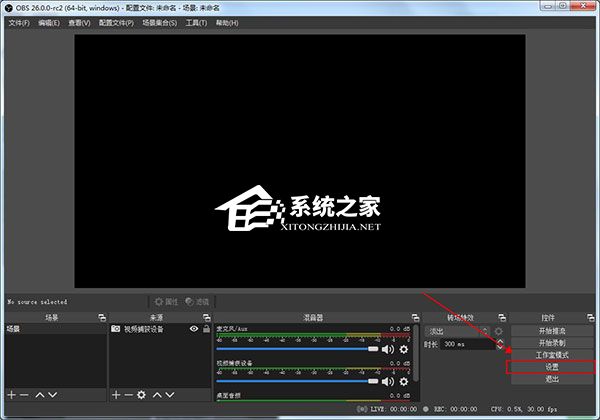Enable 工作室模式 studio mode
The height and width of the screenshot is (420, 600).
552,355
